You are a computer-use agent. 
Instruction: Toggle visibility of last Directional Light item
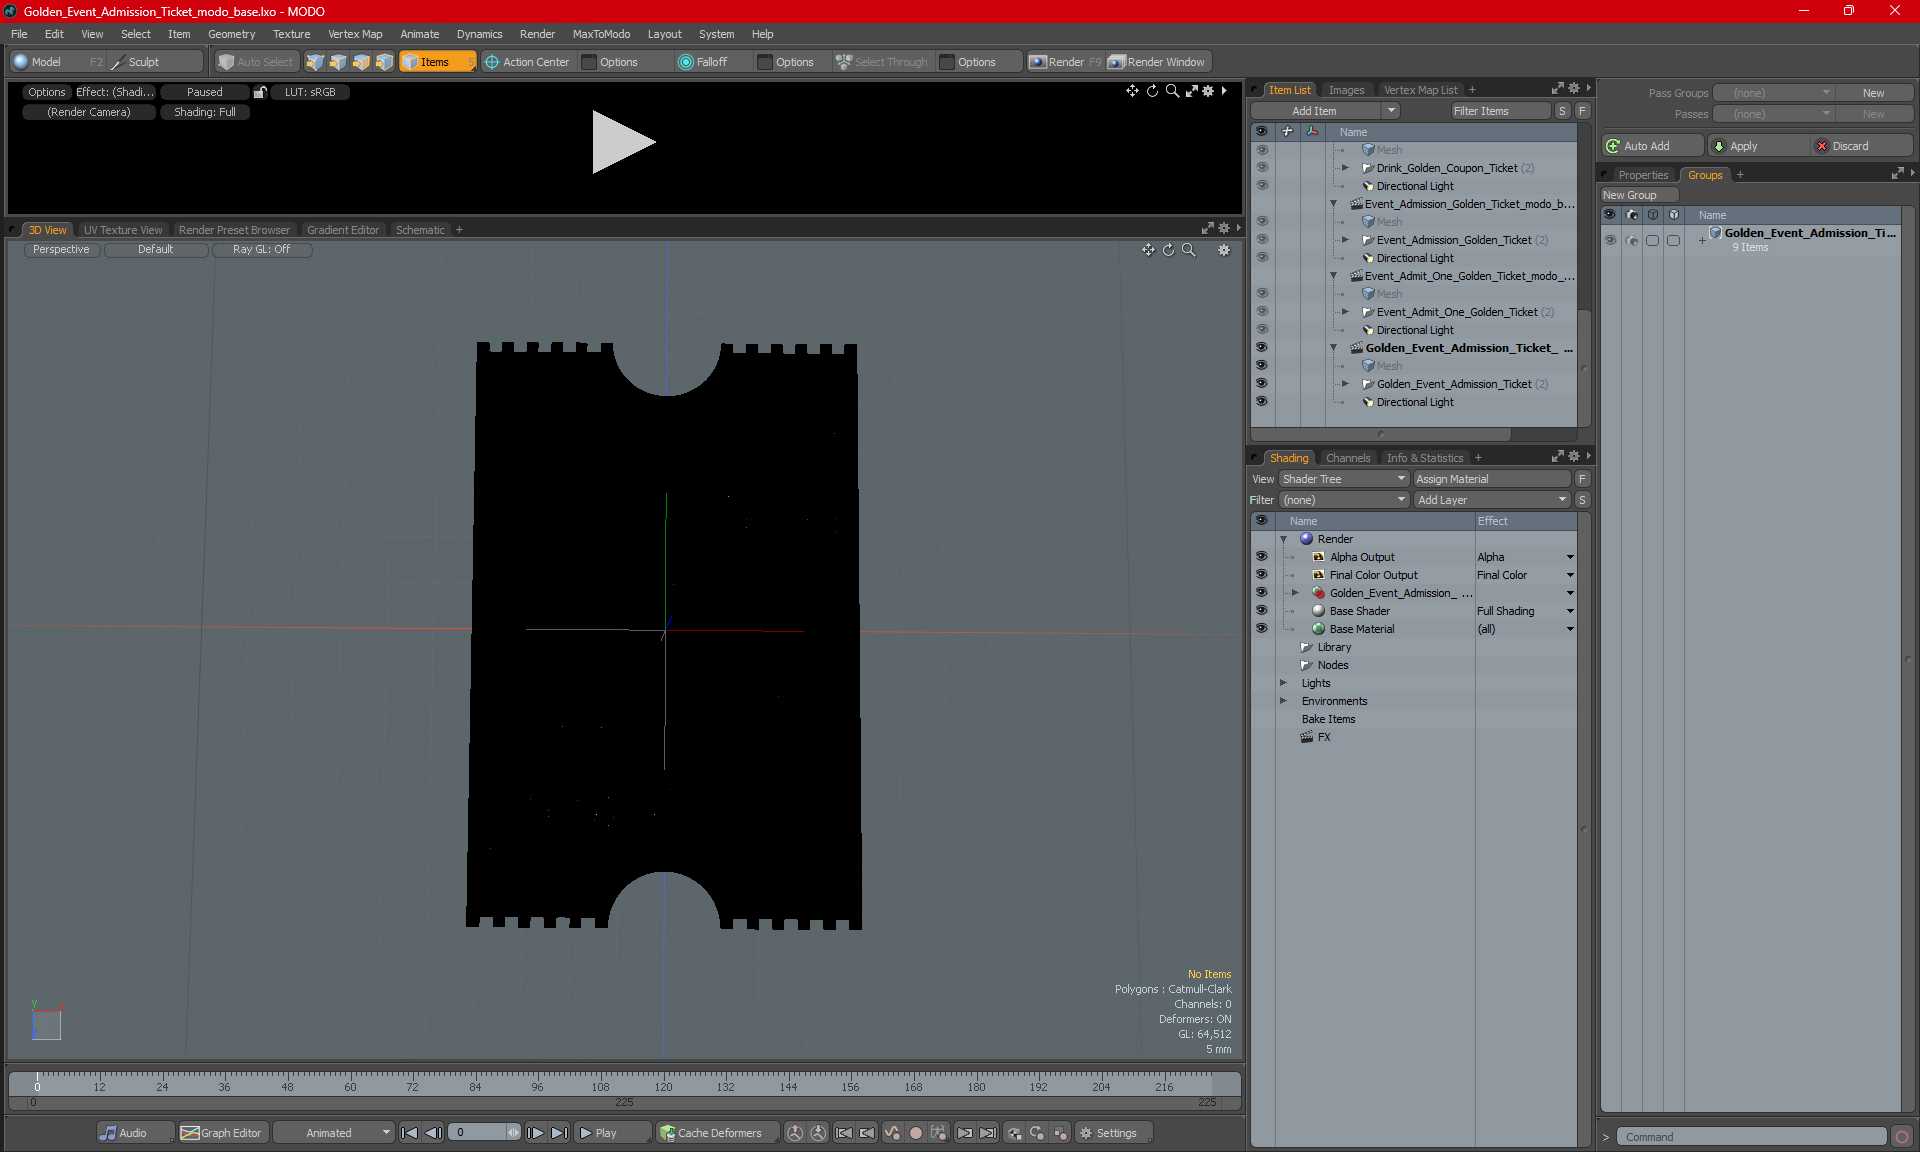click(x=1261, y=402)
